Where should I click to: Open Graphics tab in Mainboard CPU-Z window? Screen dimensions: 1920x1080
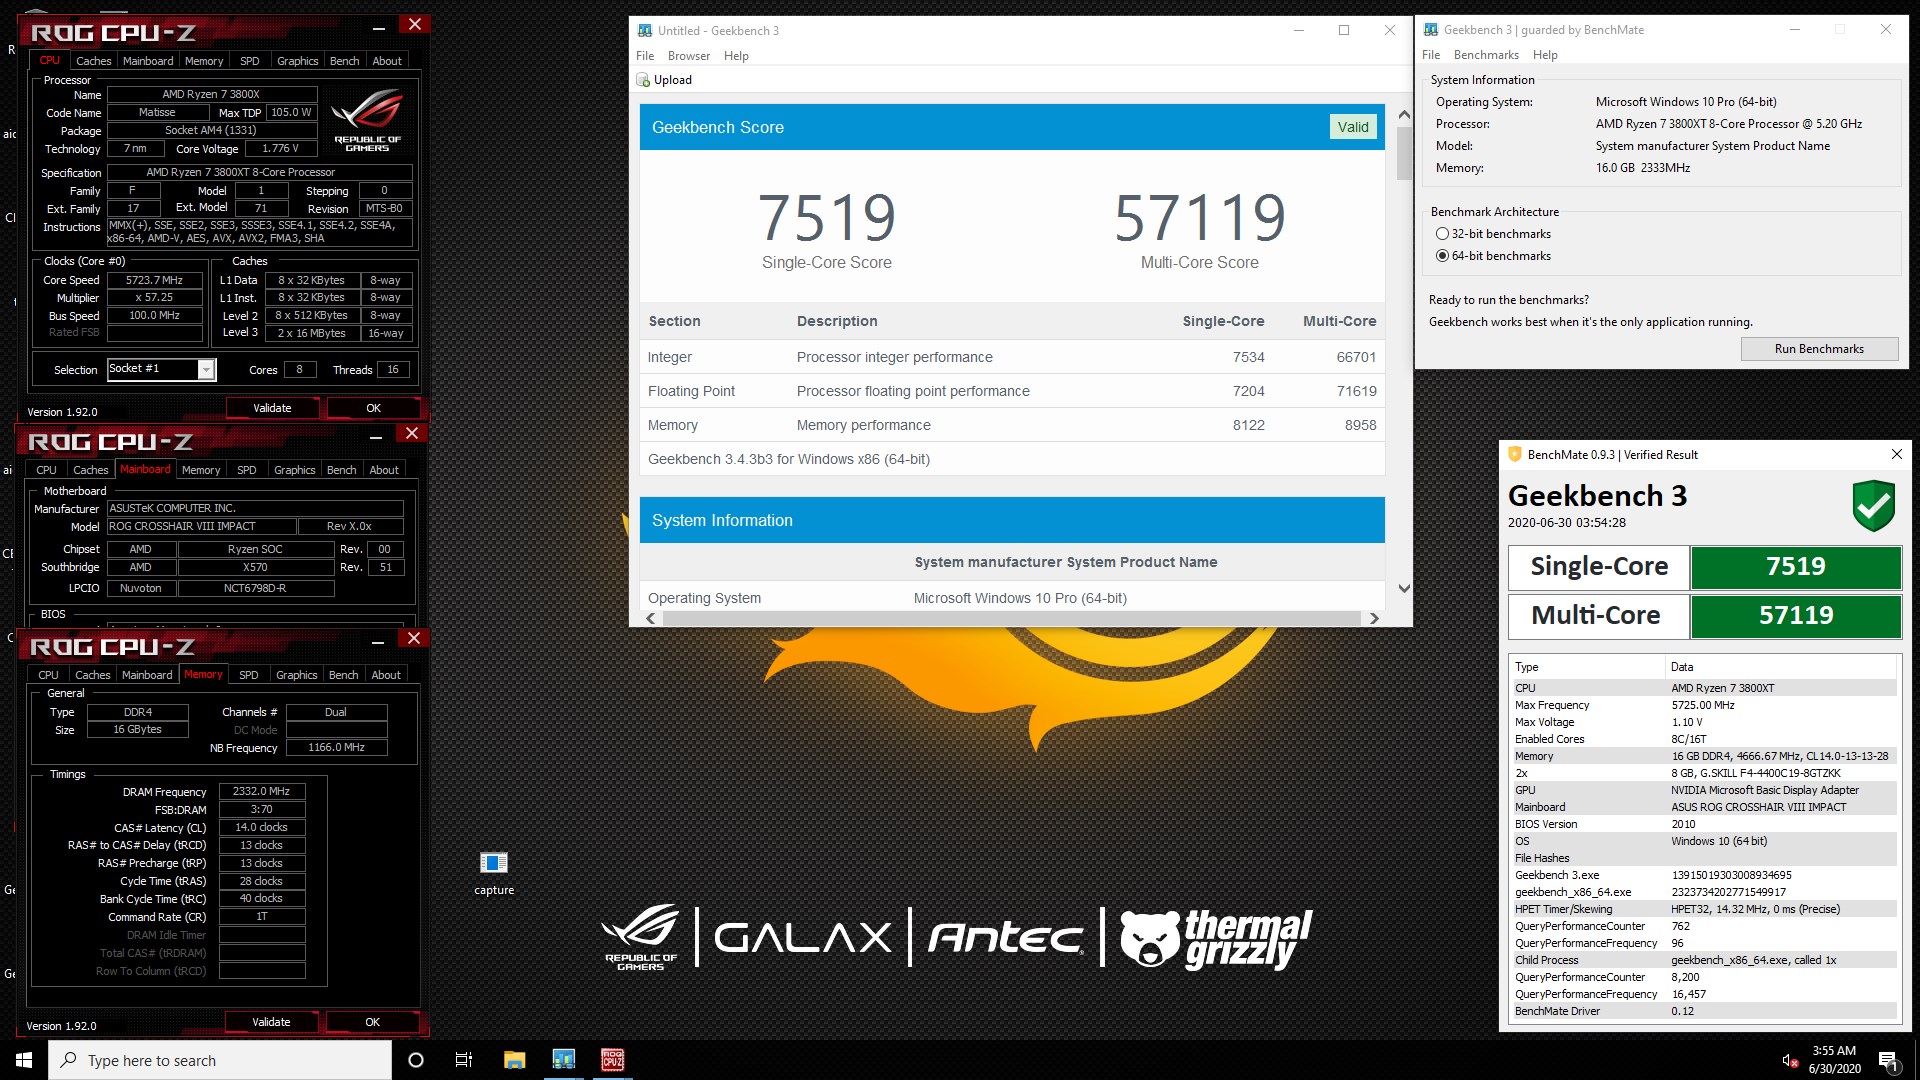294,470
